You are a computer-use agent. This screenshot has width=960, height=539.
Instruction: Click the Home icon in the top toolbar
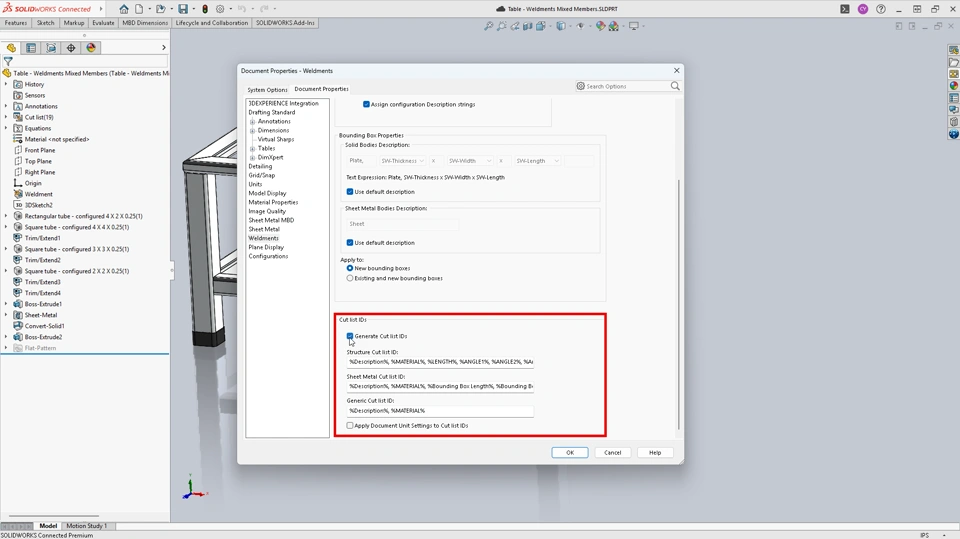124,9
